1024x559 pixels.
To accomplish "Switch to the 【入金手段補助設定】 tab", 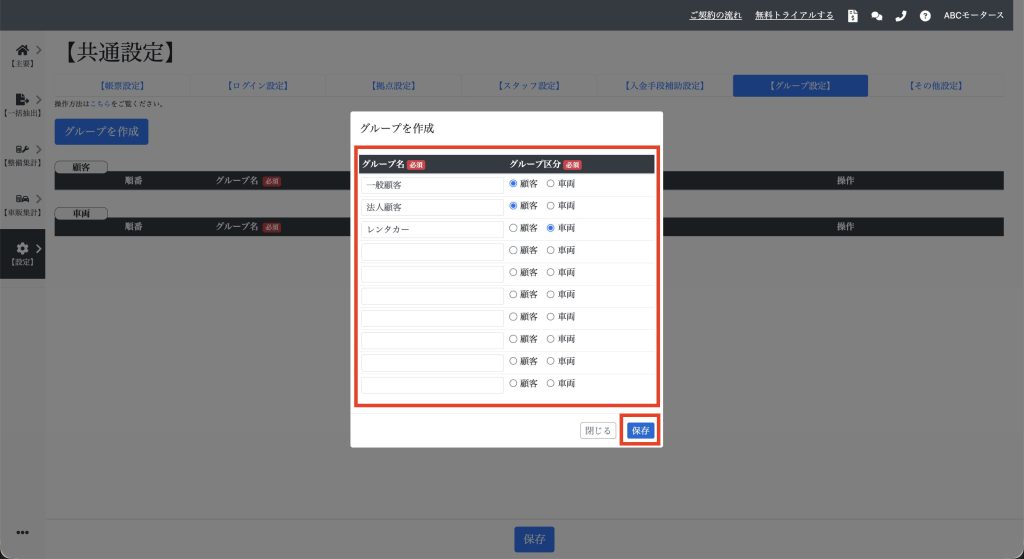I will [x=665, y=86].
